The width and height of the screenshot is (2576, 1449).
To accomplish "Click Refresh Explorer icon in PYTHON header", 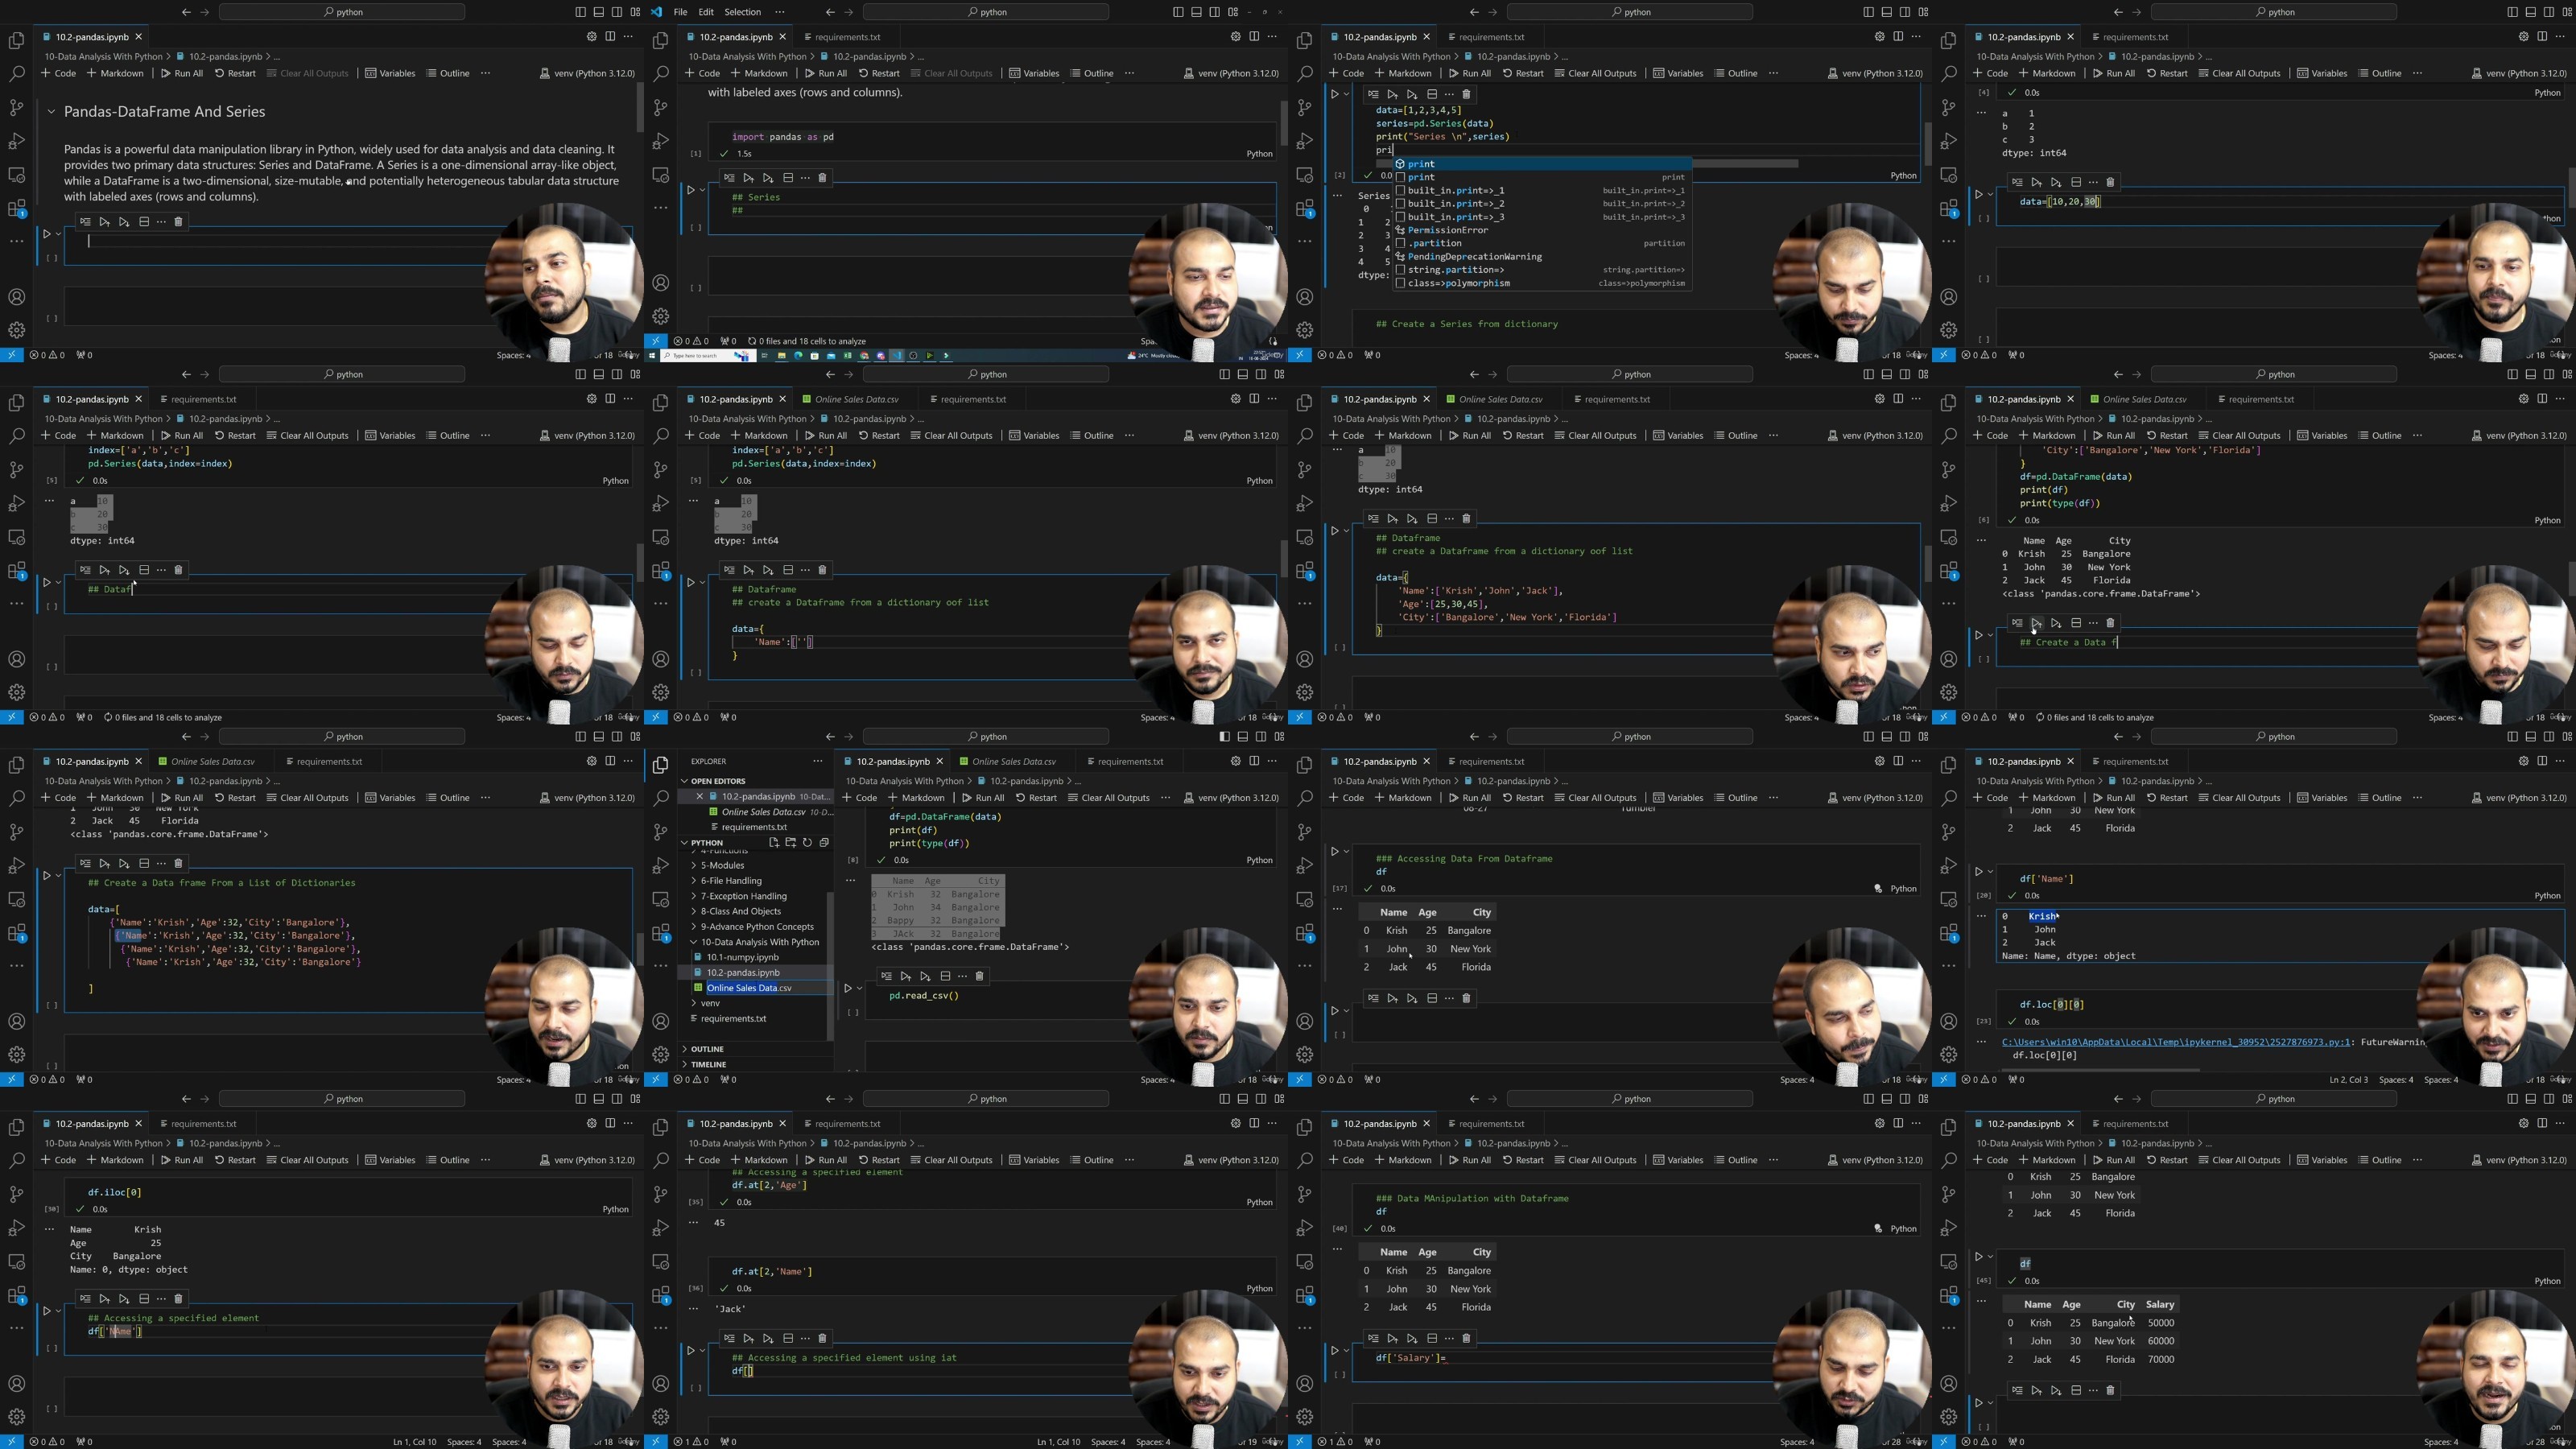I will 807,842.
